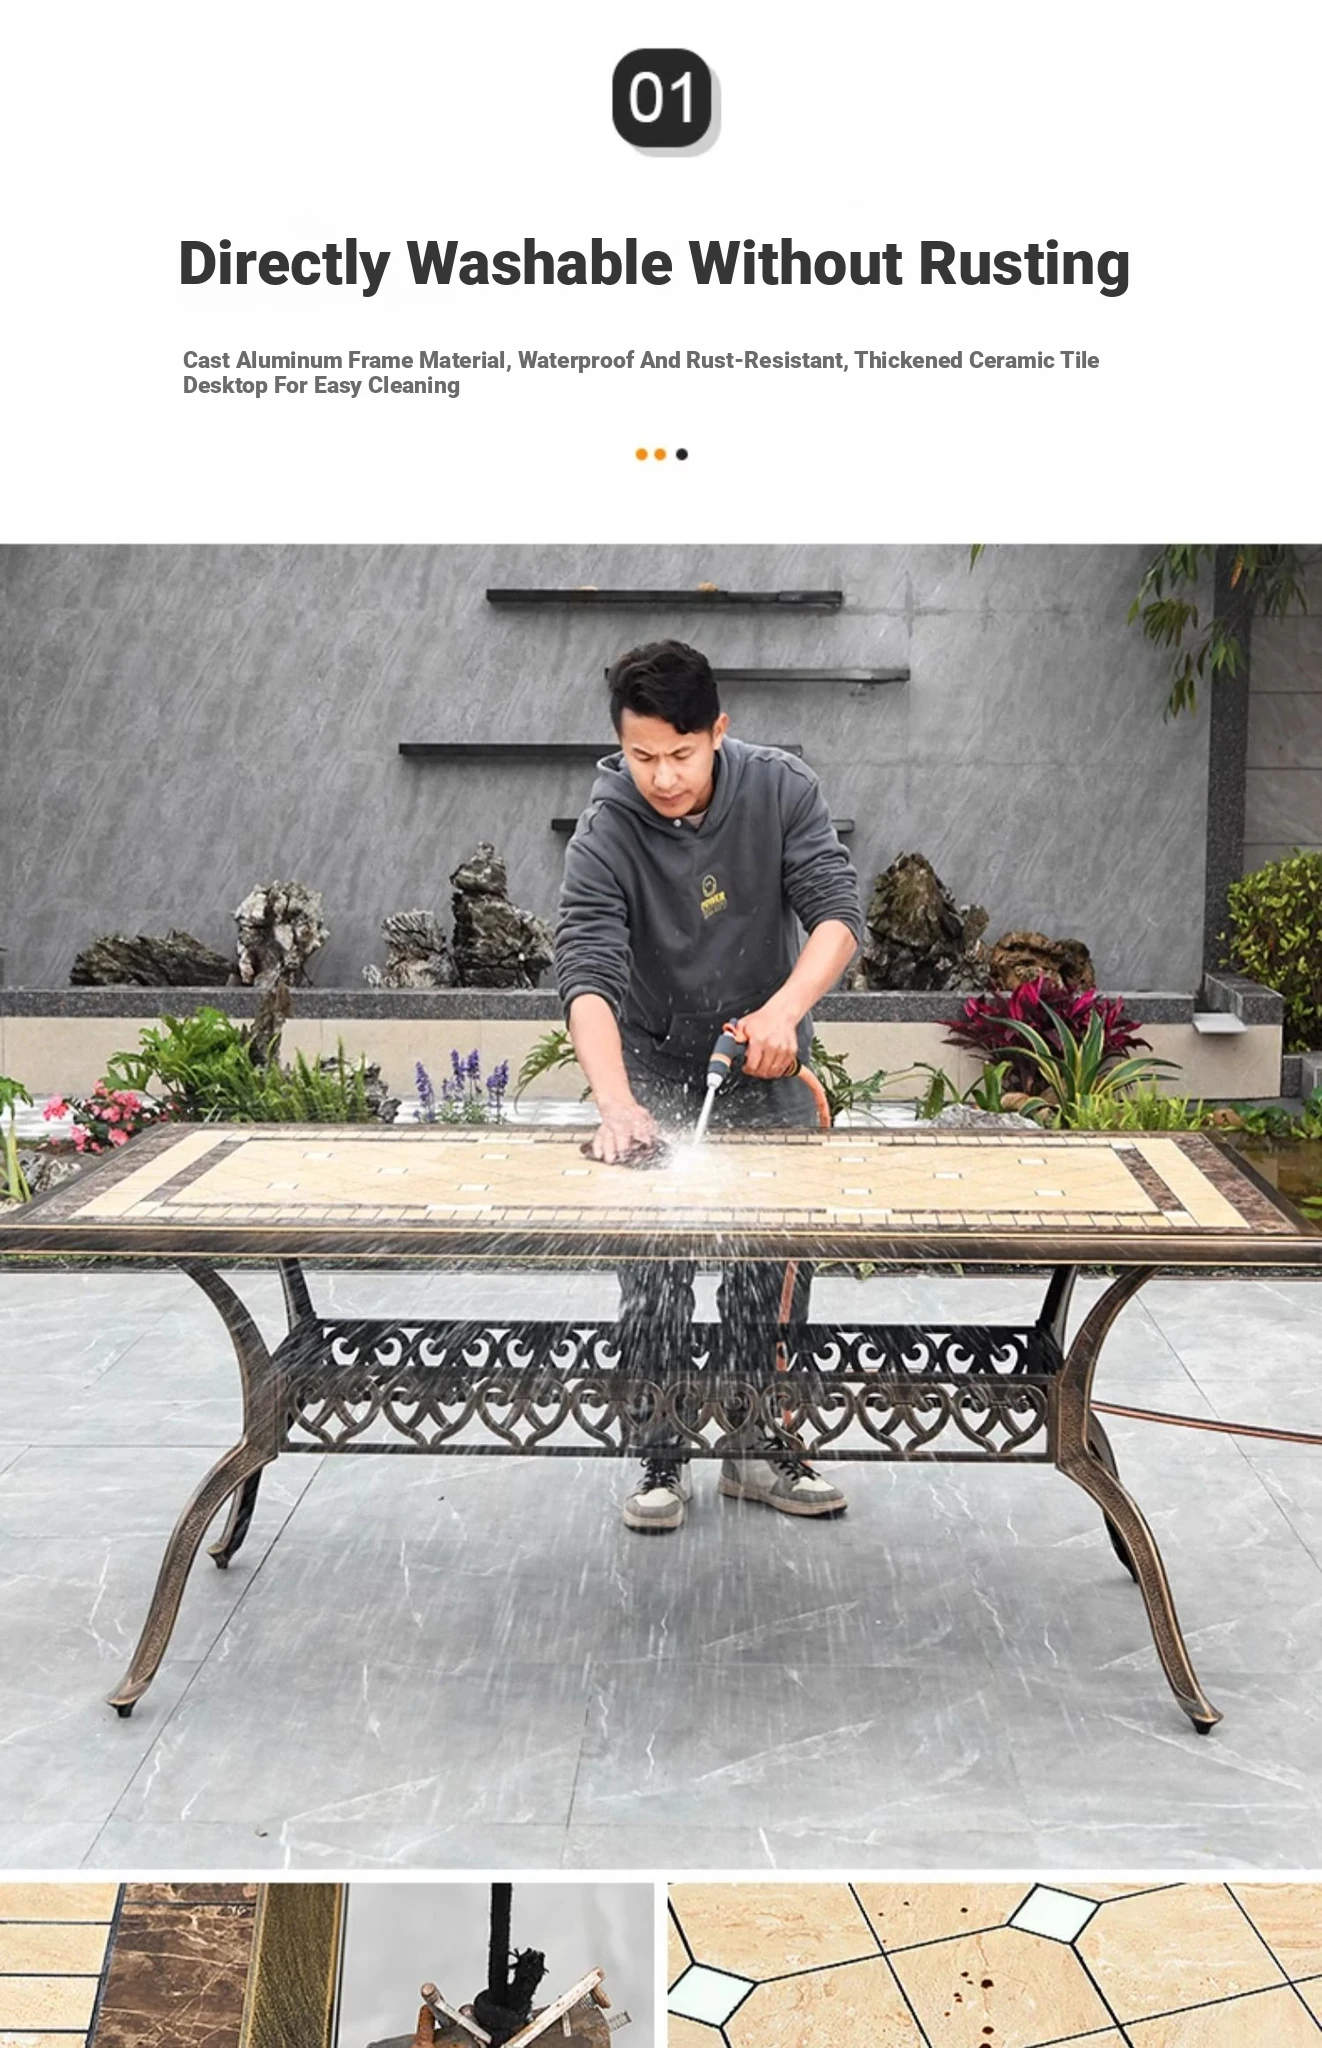Screen dimensions: 1322x2048
Task: Click the yellow logo on the hoodie
Action: [x=714, y=897]
